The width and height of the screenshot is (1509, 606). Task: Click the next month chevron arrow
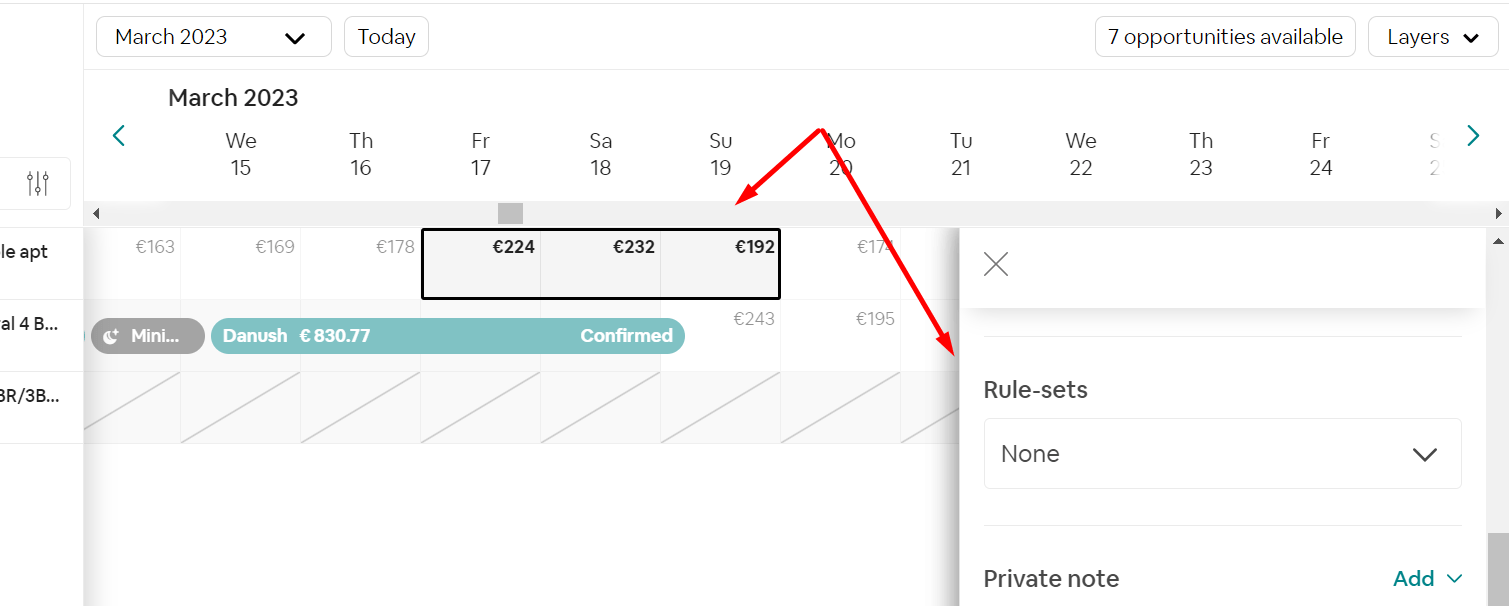1472,135
